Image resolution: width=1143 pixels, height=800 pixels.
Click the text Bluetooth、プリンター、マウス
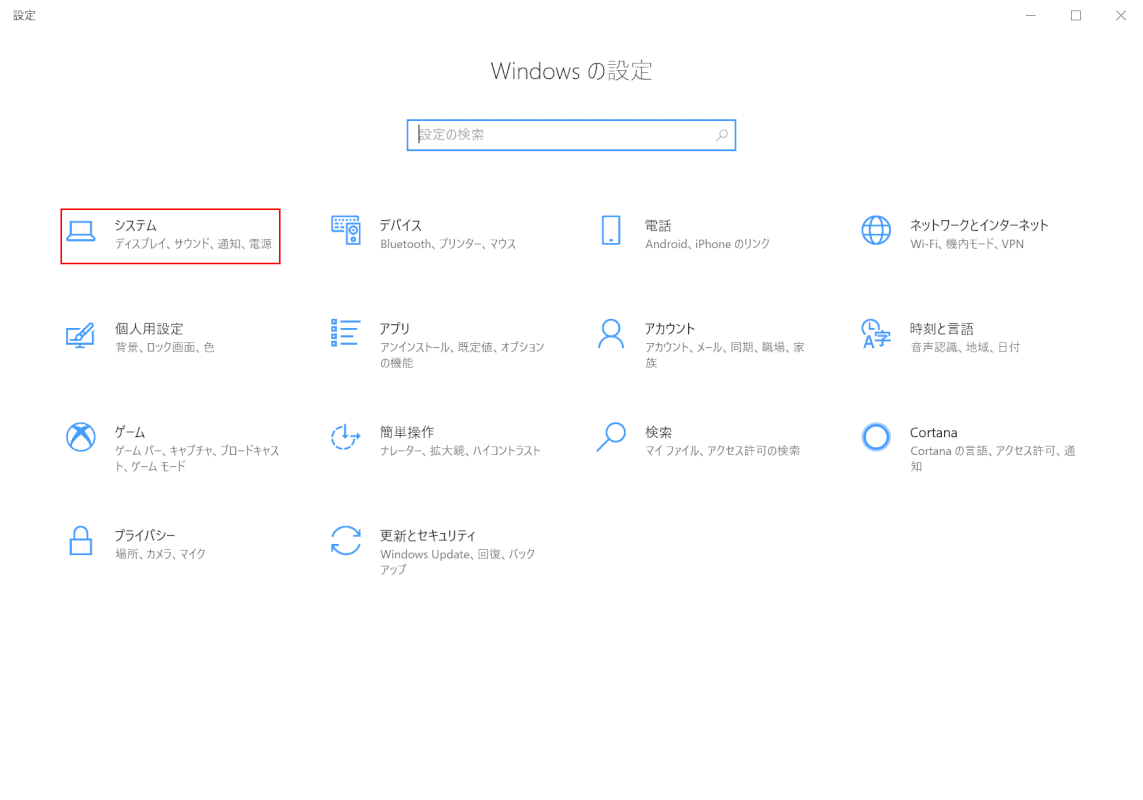(448, 244)
